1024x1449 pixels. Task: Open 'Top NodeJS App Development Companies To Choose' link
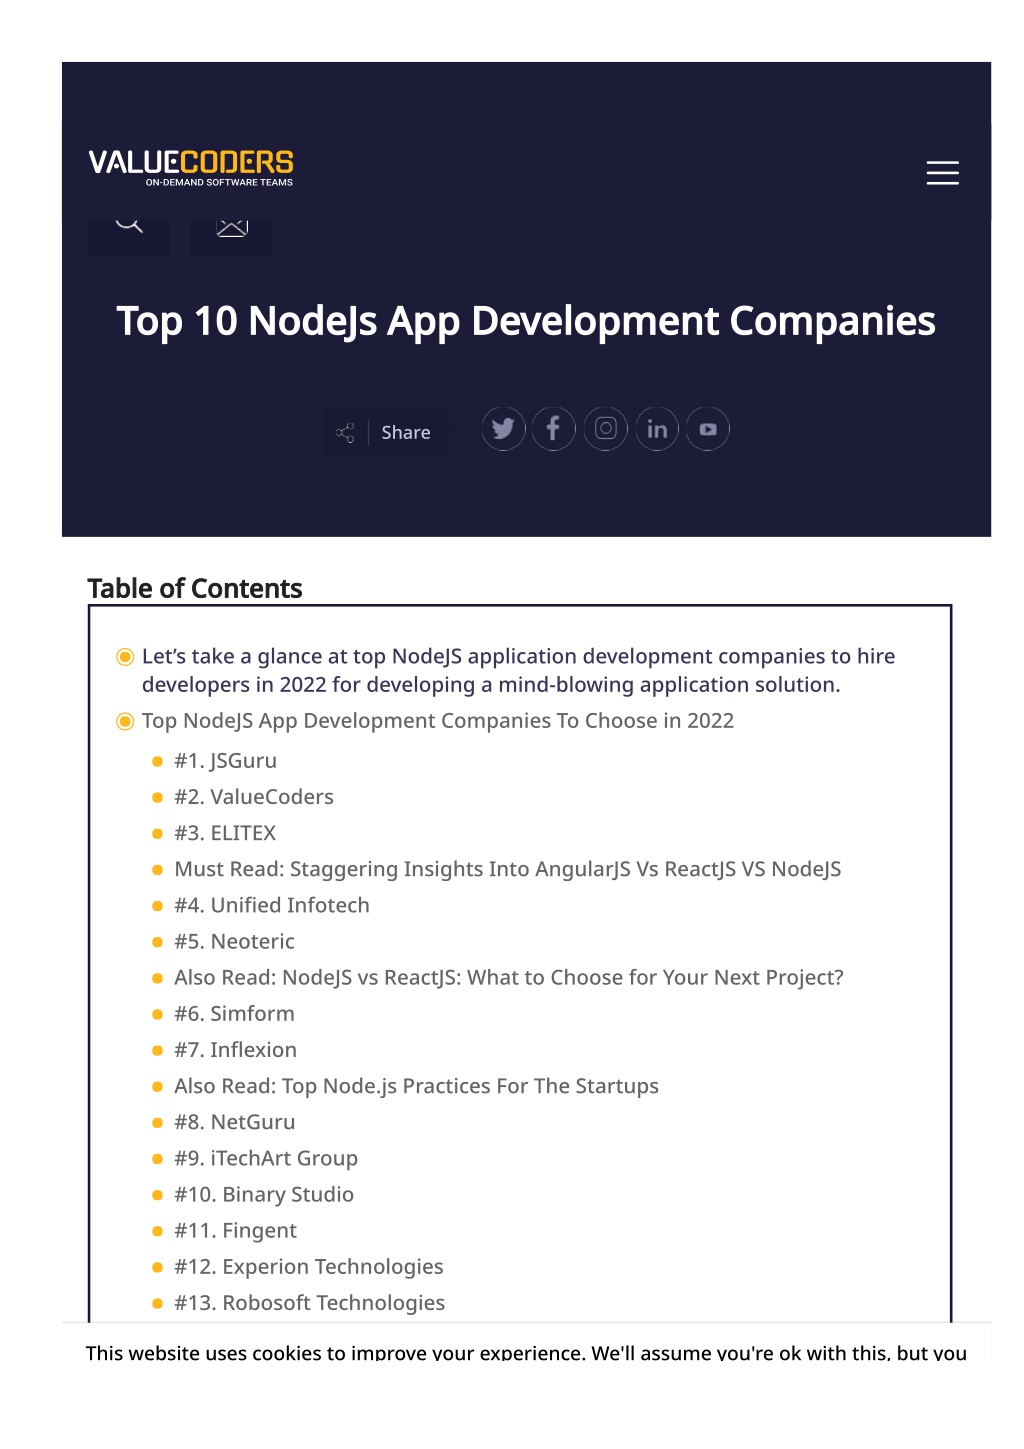point(438,721)
